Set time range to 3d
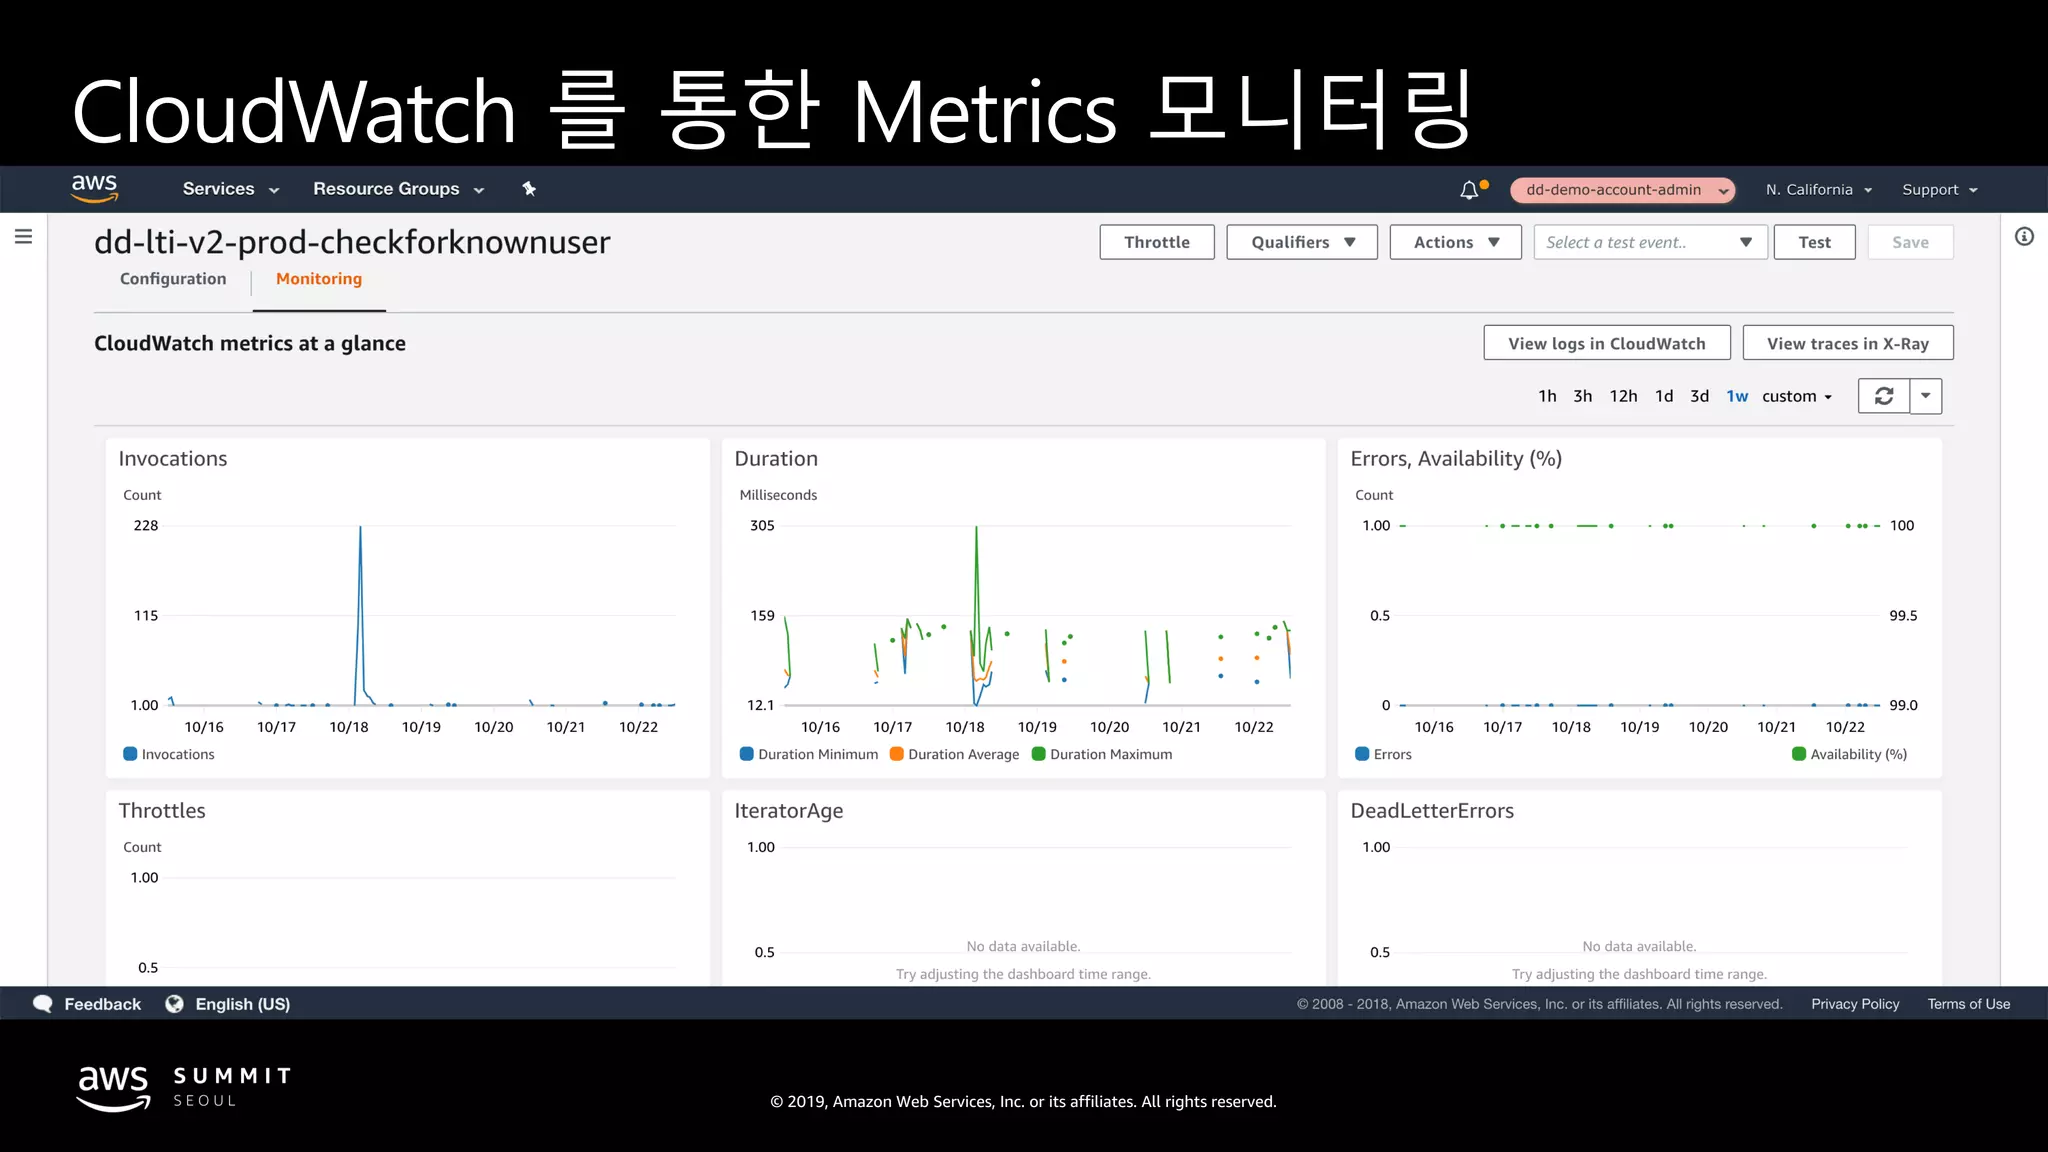The width and height of the screenshot is (2048, 1152). point(1699,397)
